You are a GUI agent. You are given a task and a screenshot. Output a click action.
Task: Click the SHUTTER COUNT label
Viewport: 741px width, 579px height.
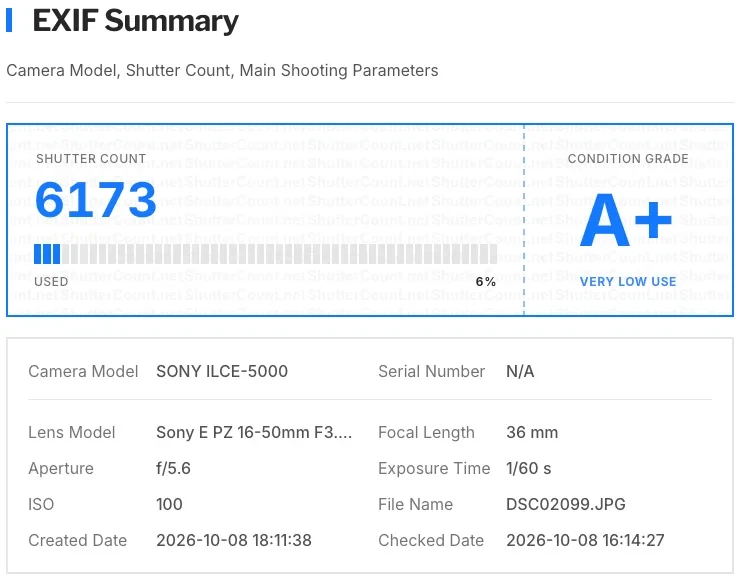(x=91, y=158)
